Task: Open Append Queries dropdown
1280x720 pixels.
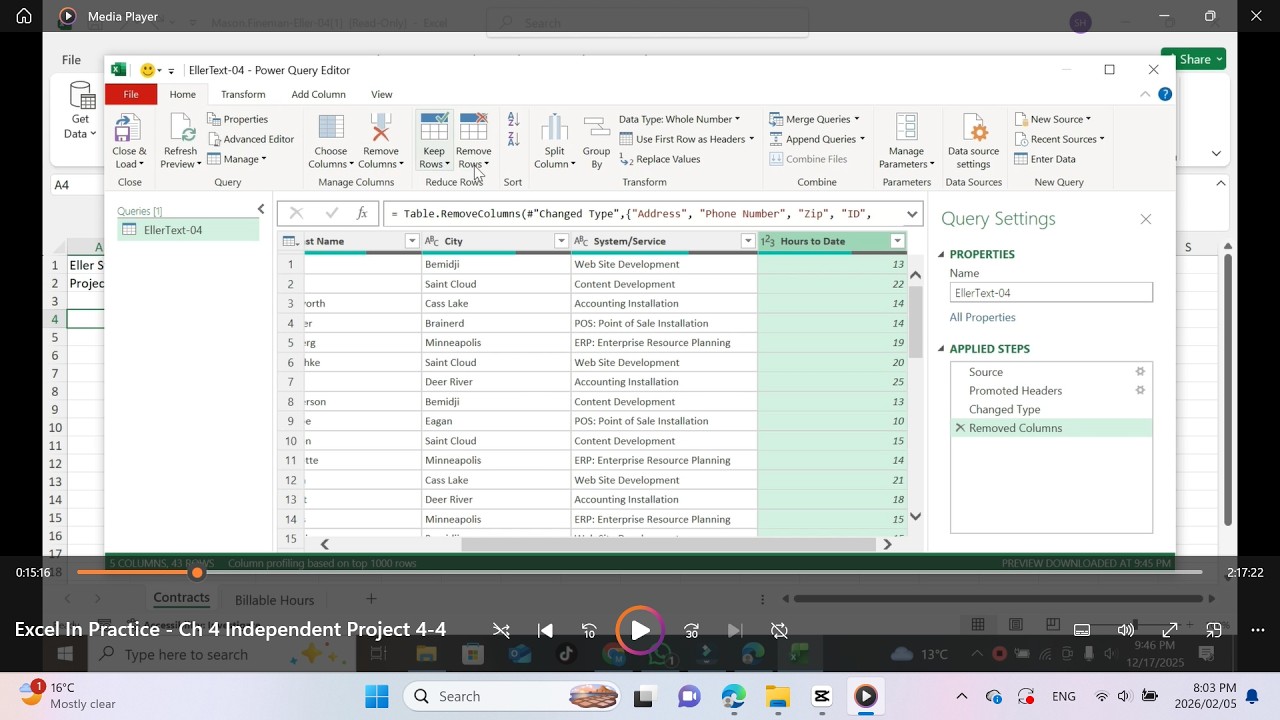Action: (x=817, y=139)
